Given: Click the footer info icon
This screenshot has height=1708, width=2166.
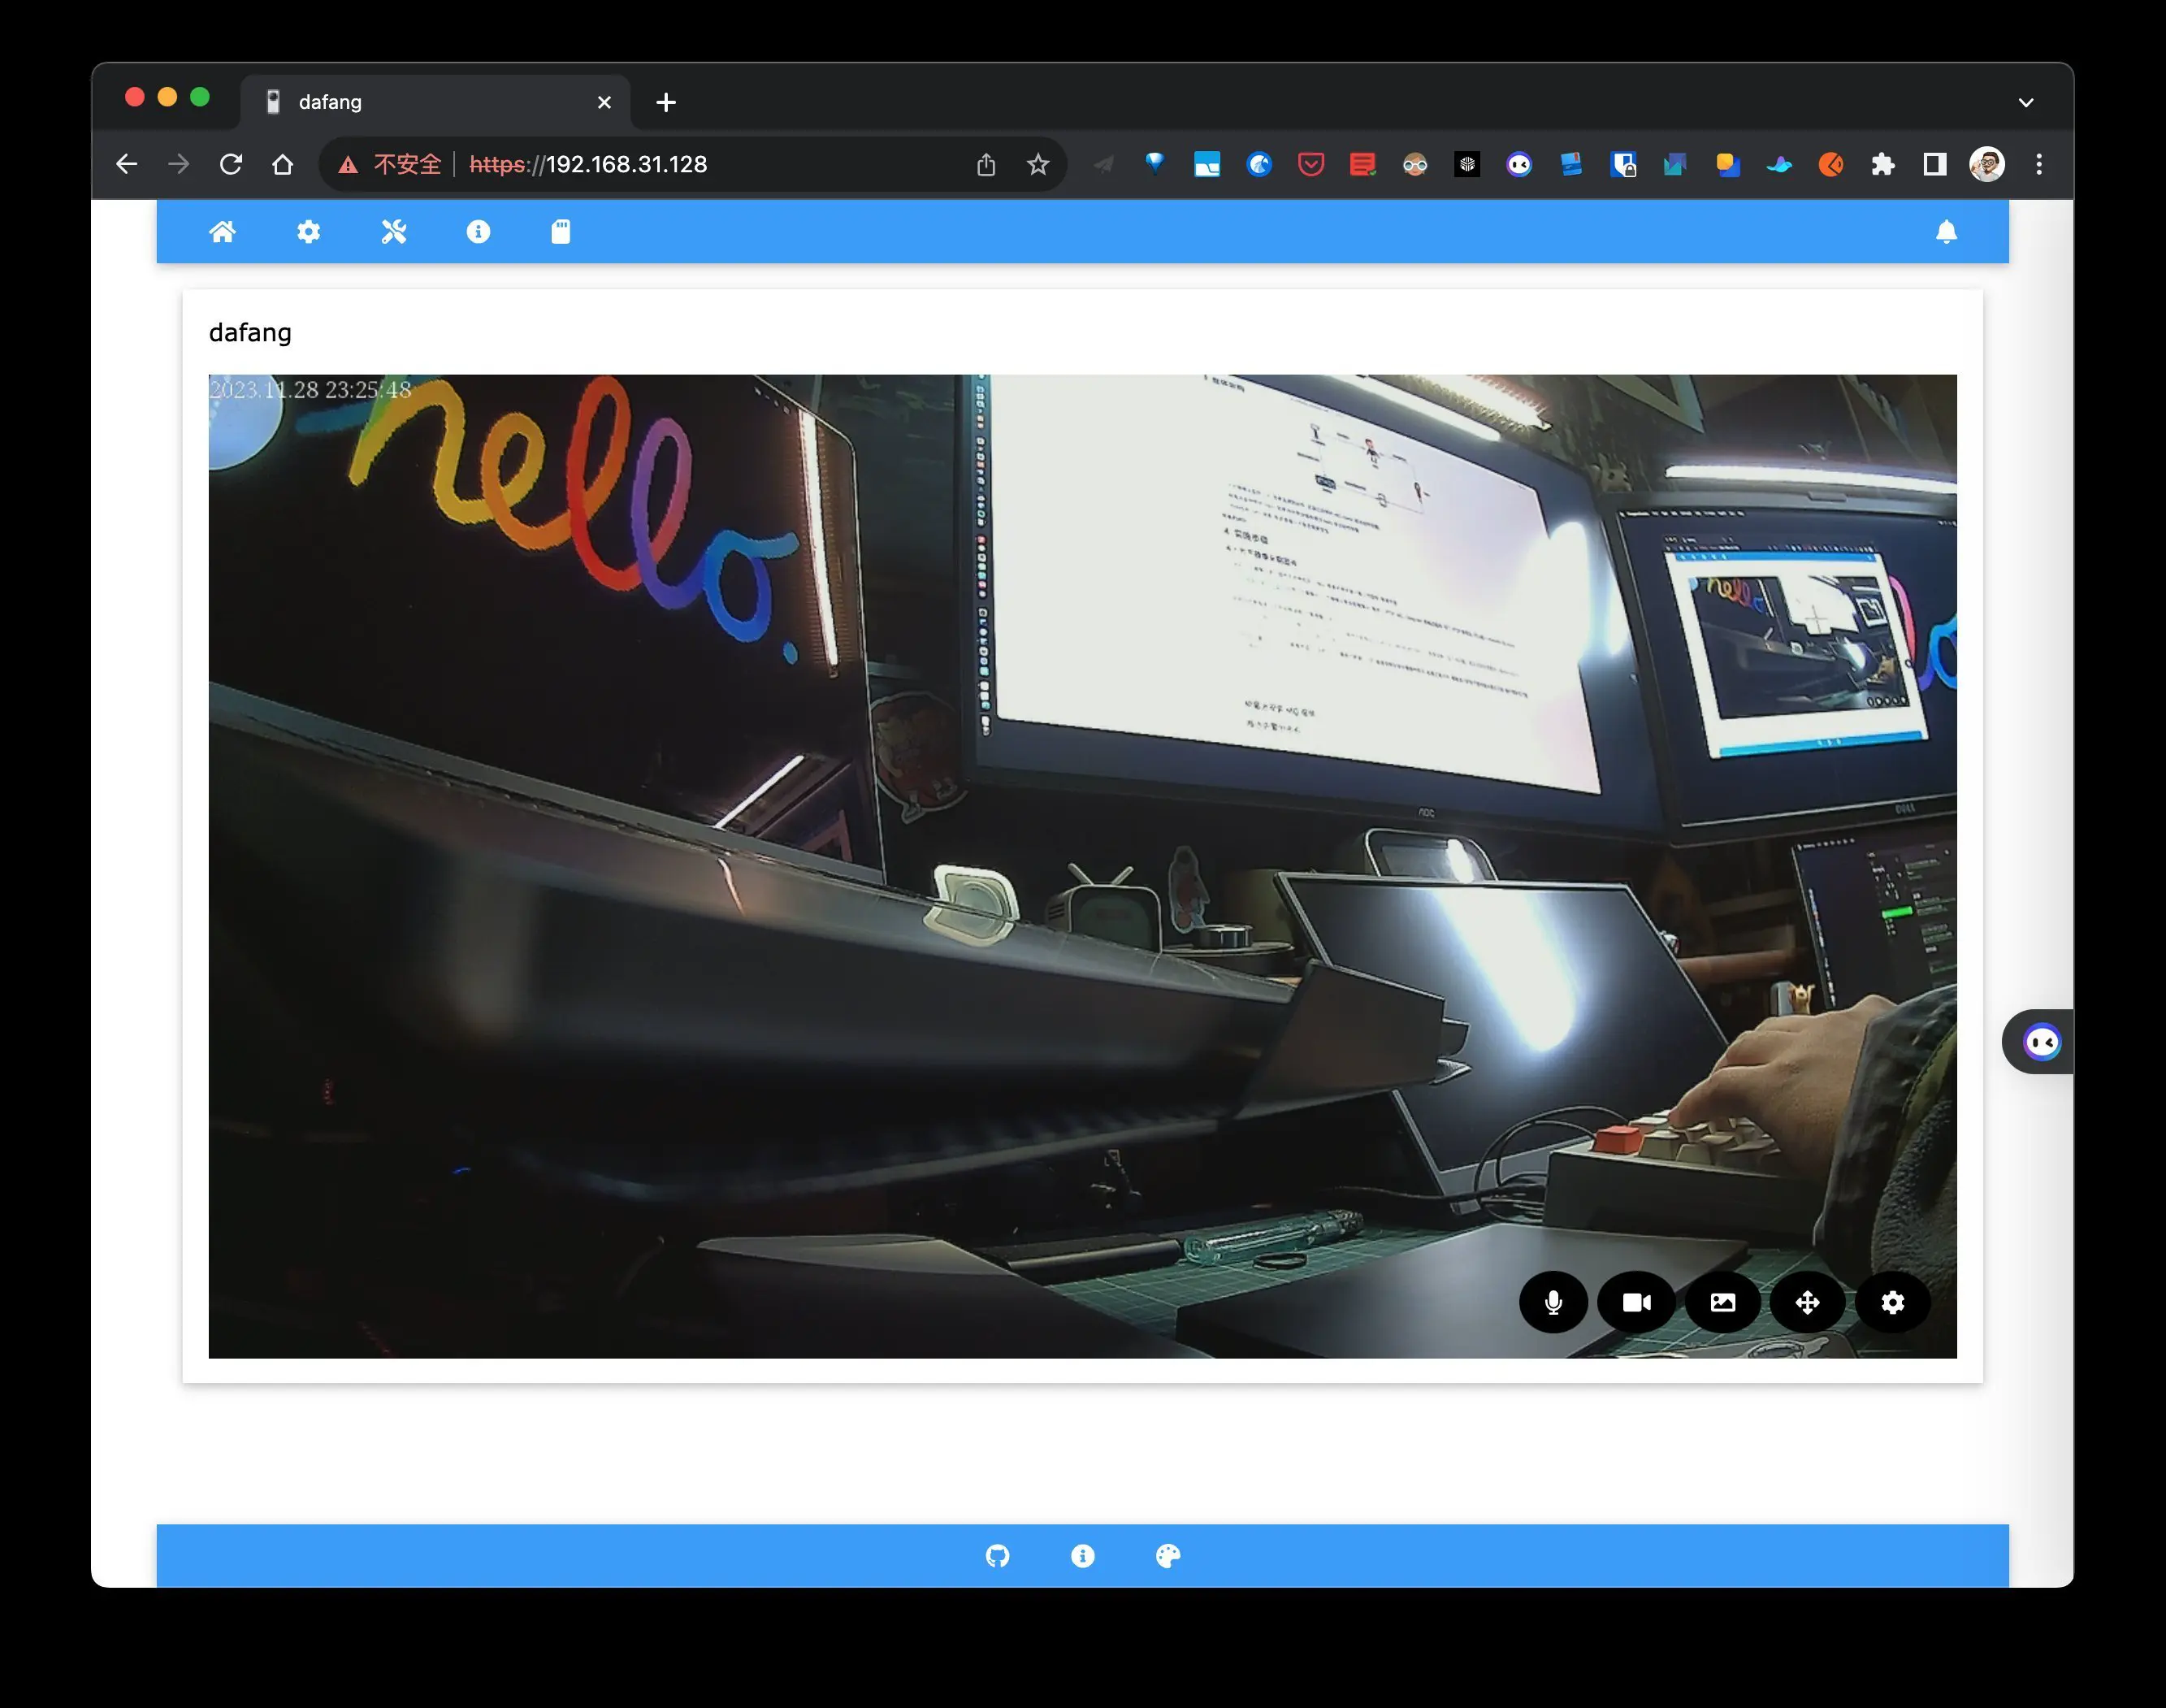Looking at the screenshot, I should click(x=1082, y=1555).
